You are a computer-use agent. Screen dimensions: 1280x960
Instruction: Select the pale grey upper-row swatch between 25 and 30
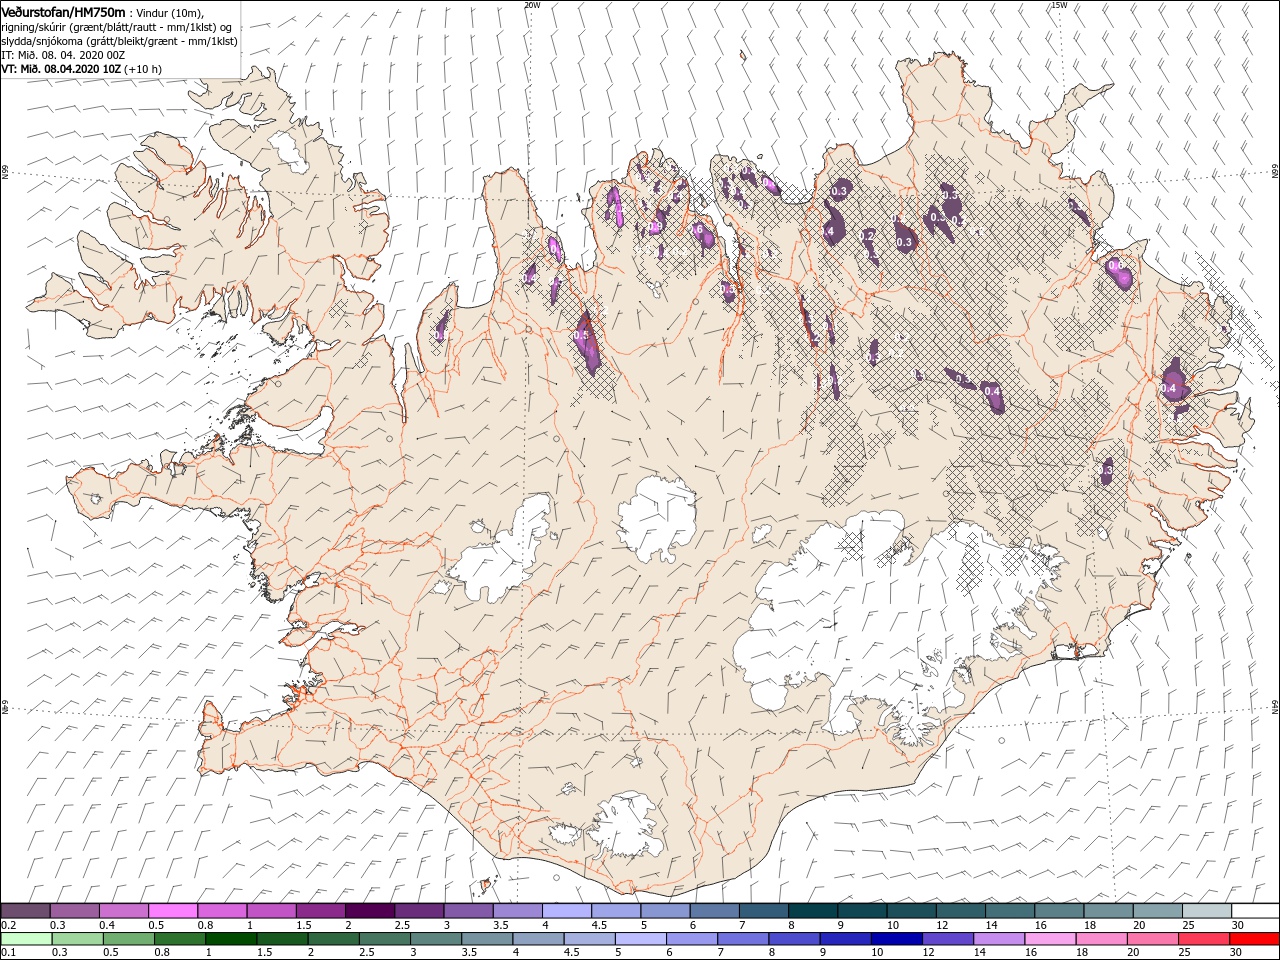pos(1206,911)
